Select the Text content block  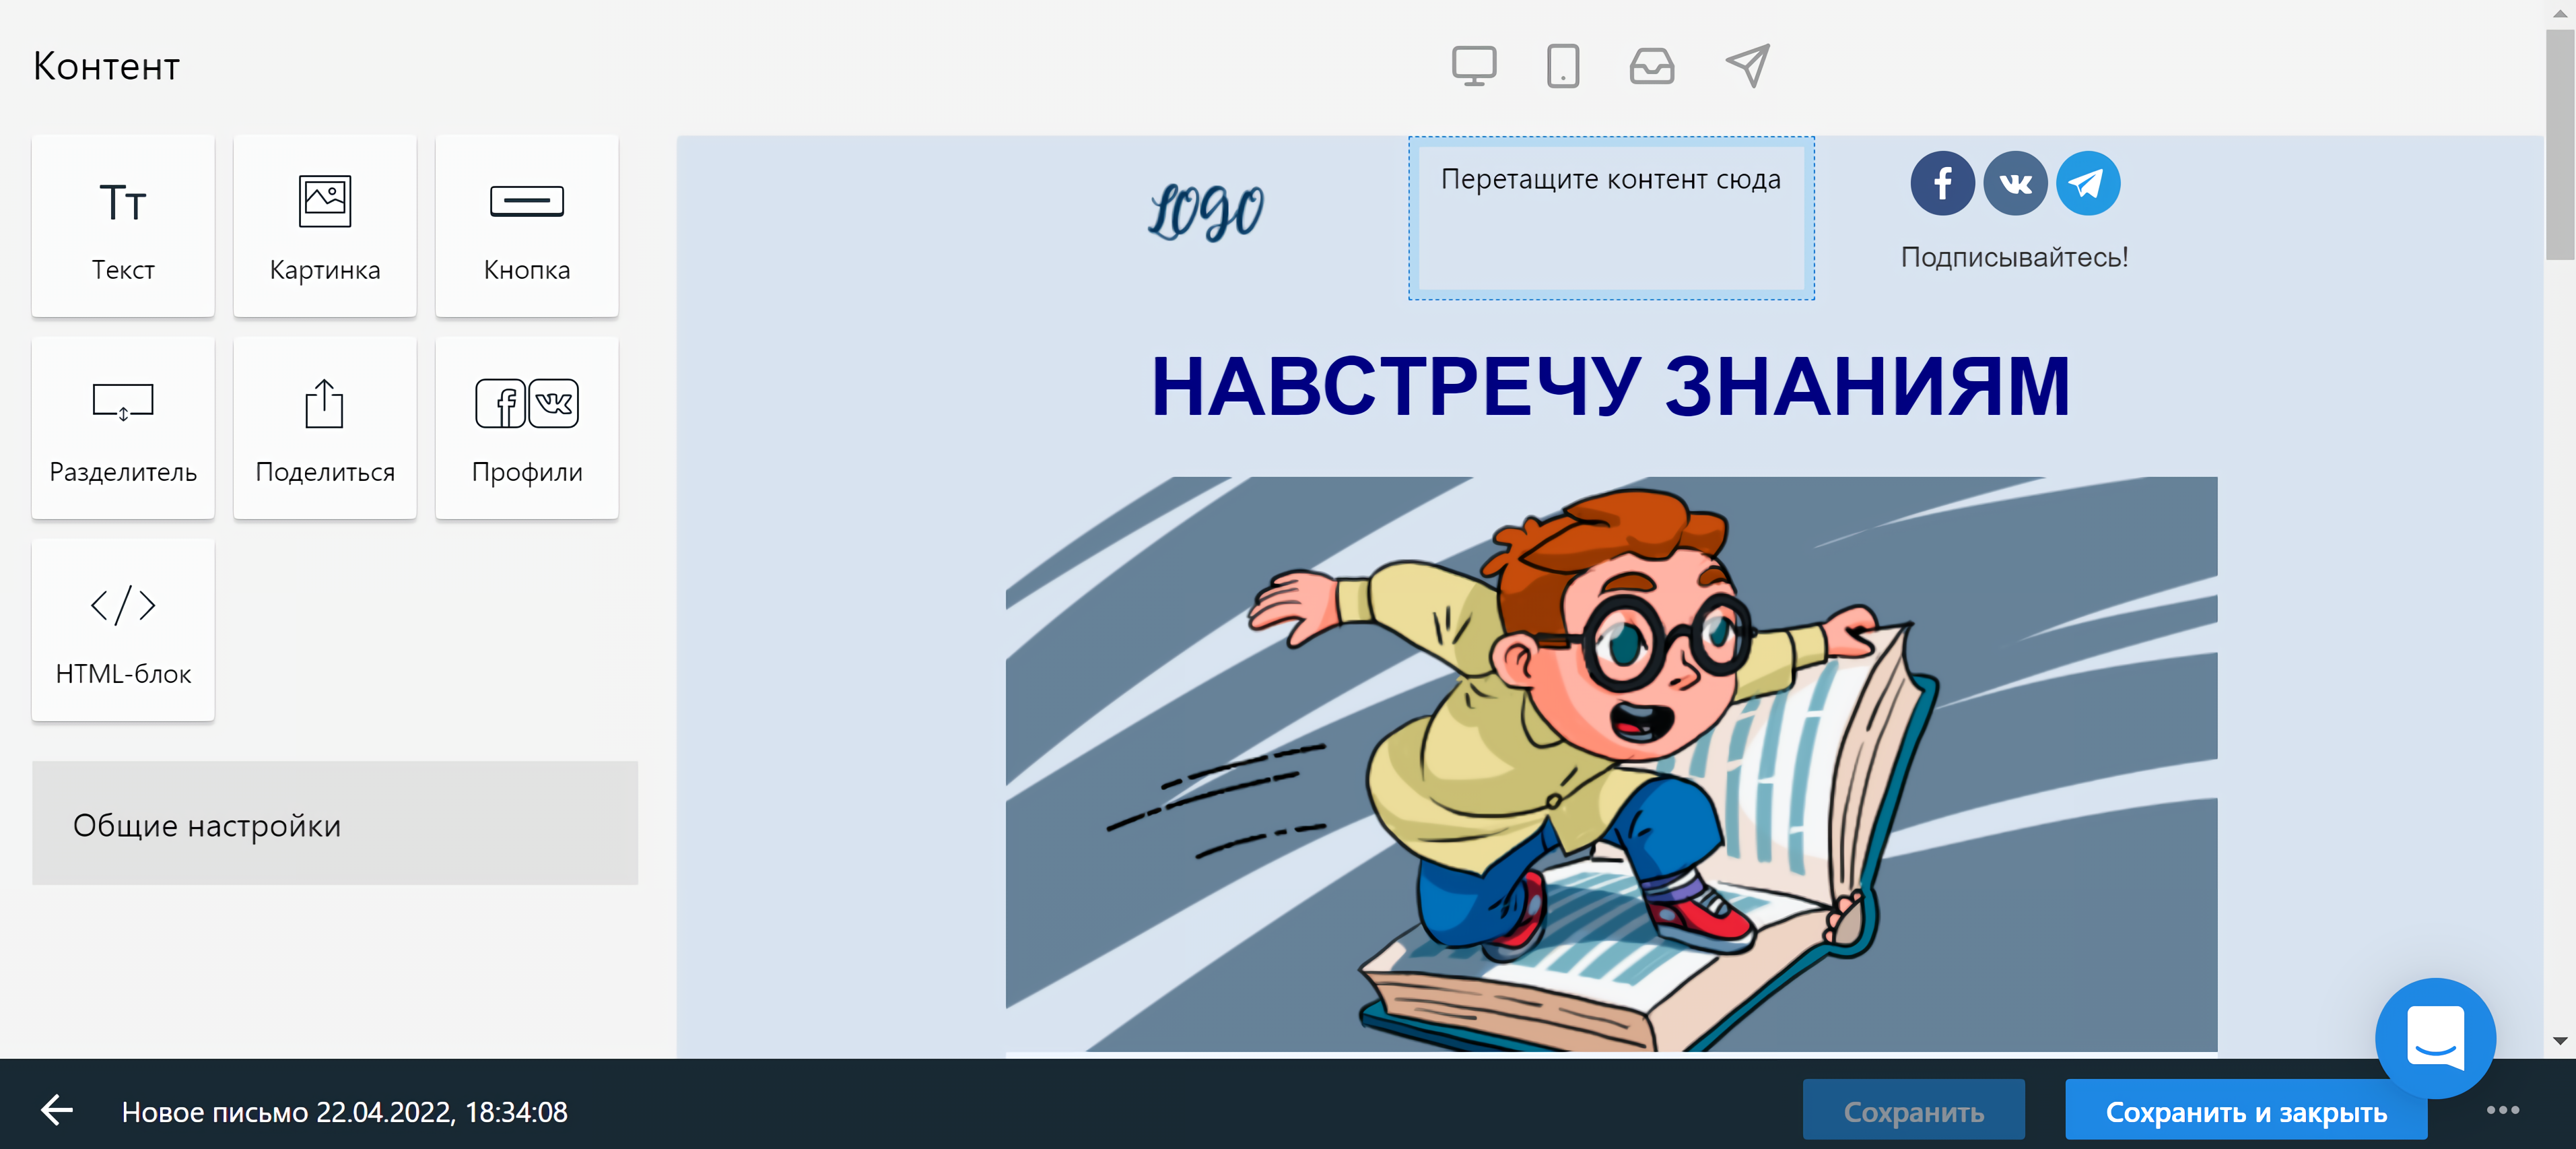[123, 226]
